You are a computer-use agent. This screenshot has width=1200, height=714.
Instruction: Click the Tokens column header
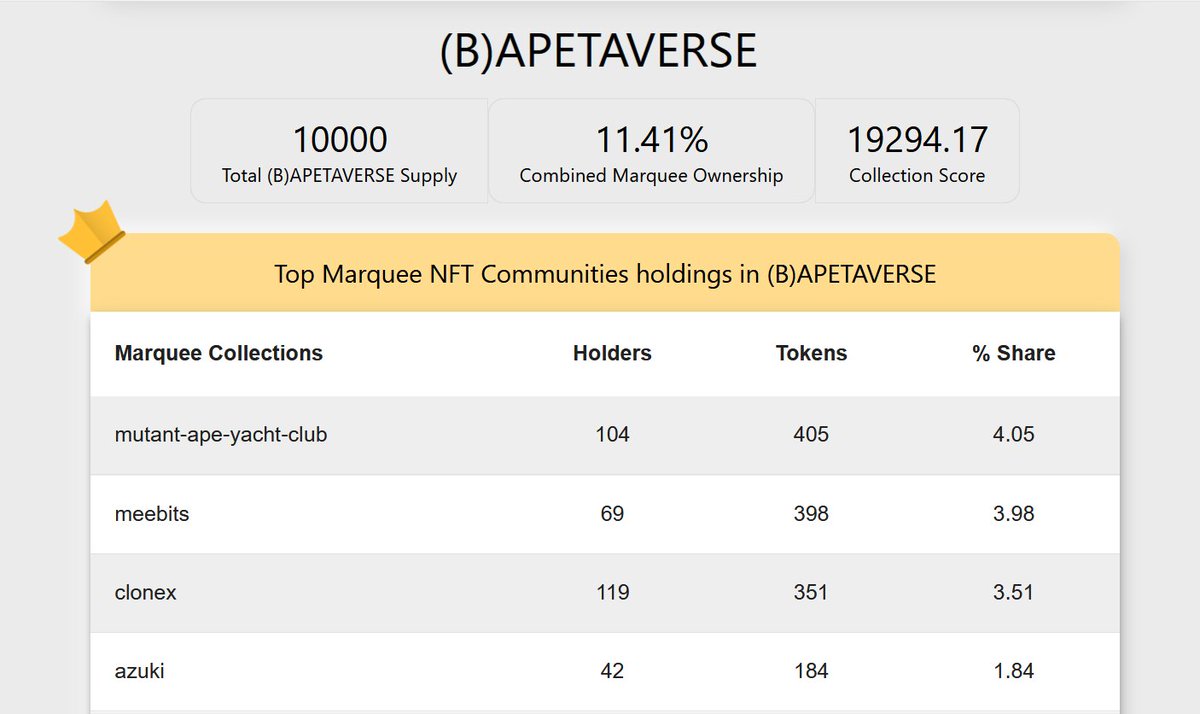point(811,353)
